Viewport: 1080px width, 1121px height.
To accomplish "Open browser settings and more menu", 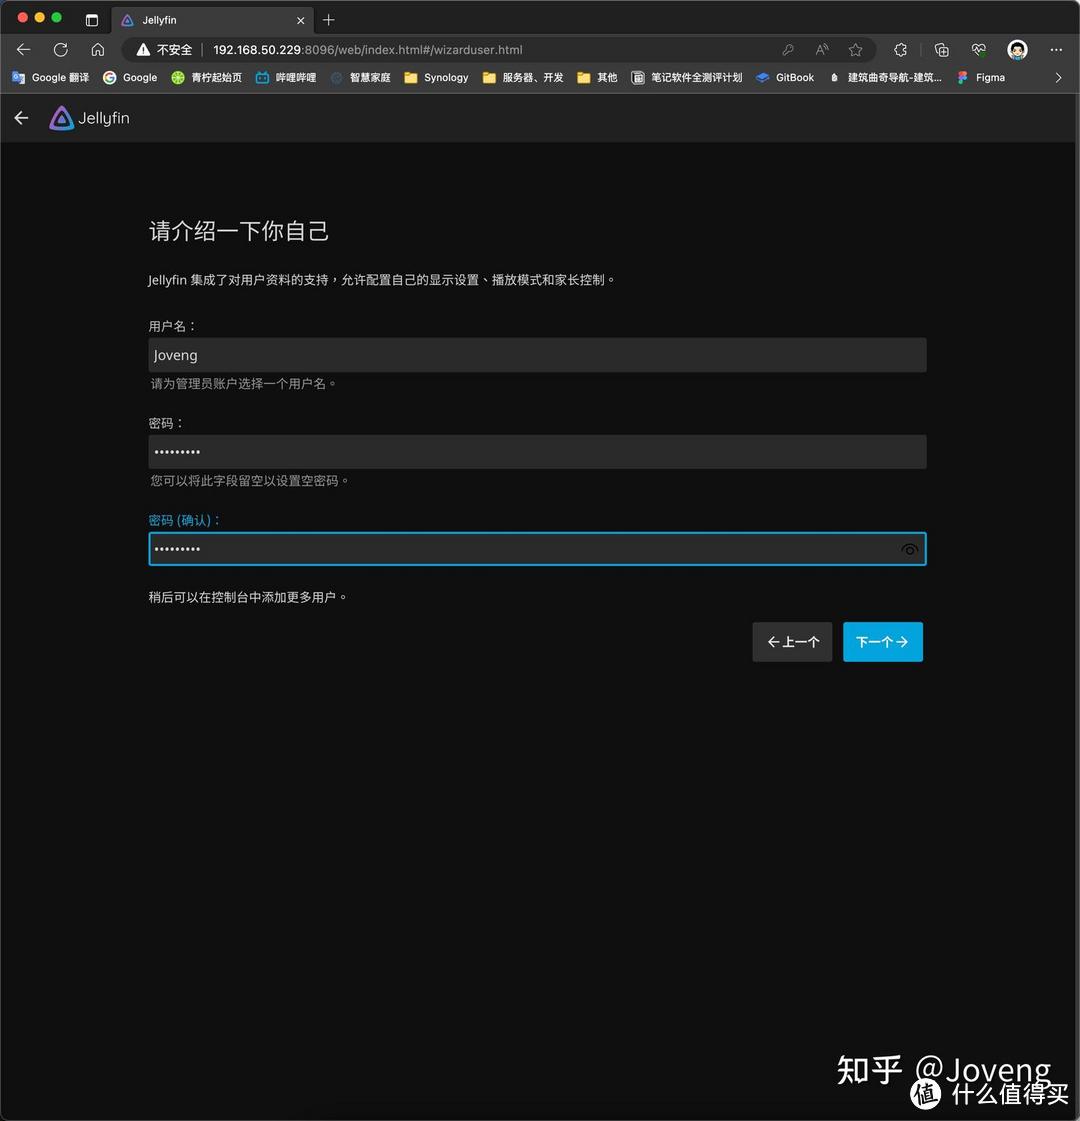I will click(1056, 49).
